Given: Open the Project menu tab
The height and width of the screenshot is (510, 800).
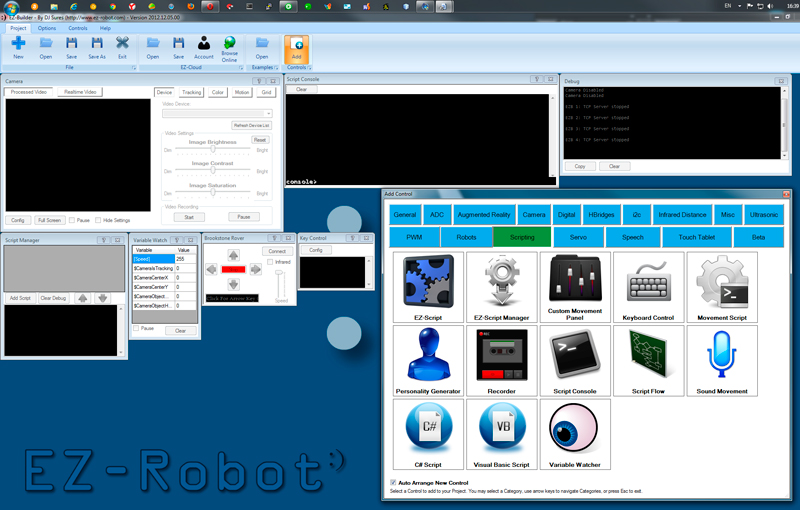Looking at the screenshot, I should (18, 28).
